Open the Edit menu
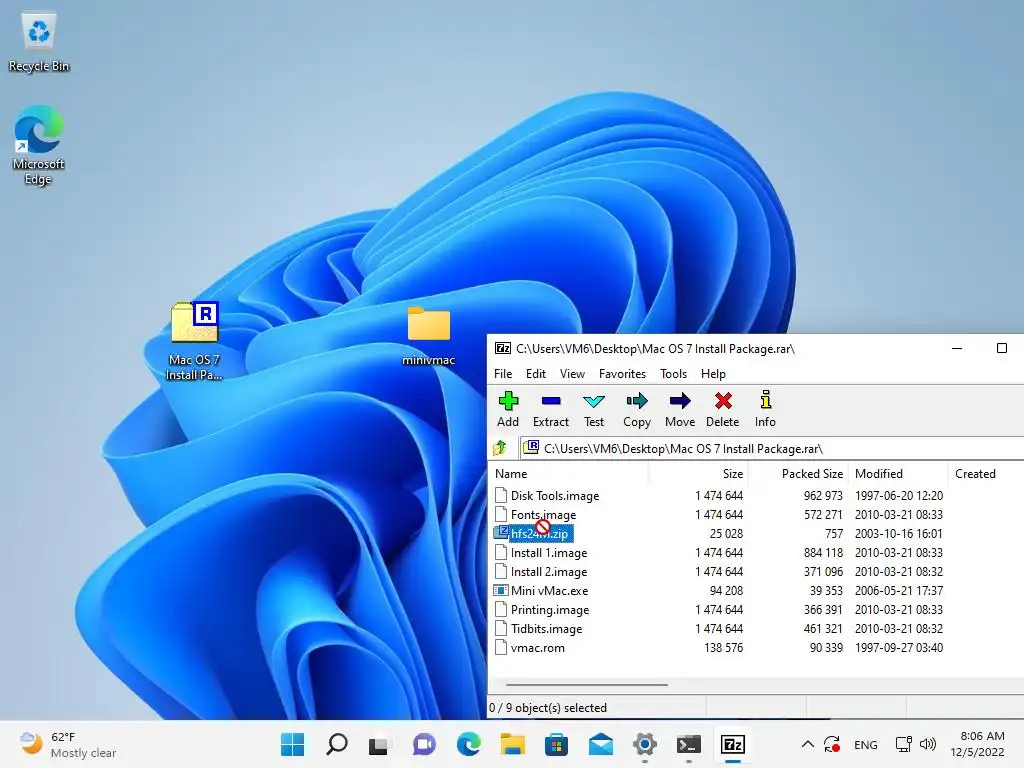Viewport: 1024px width, 768px height. pos(536,374)
